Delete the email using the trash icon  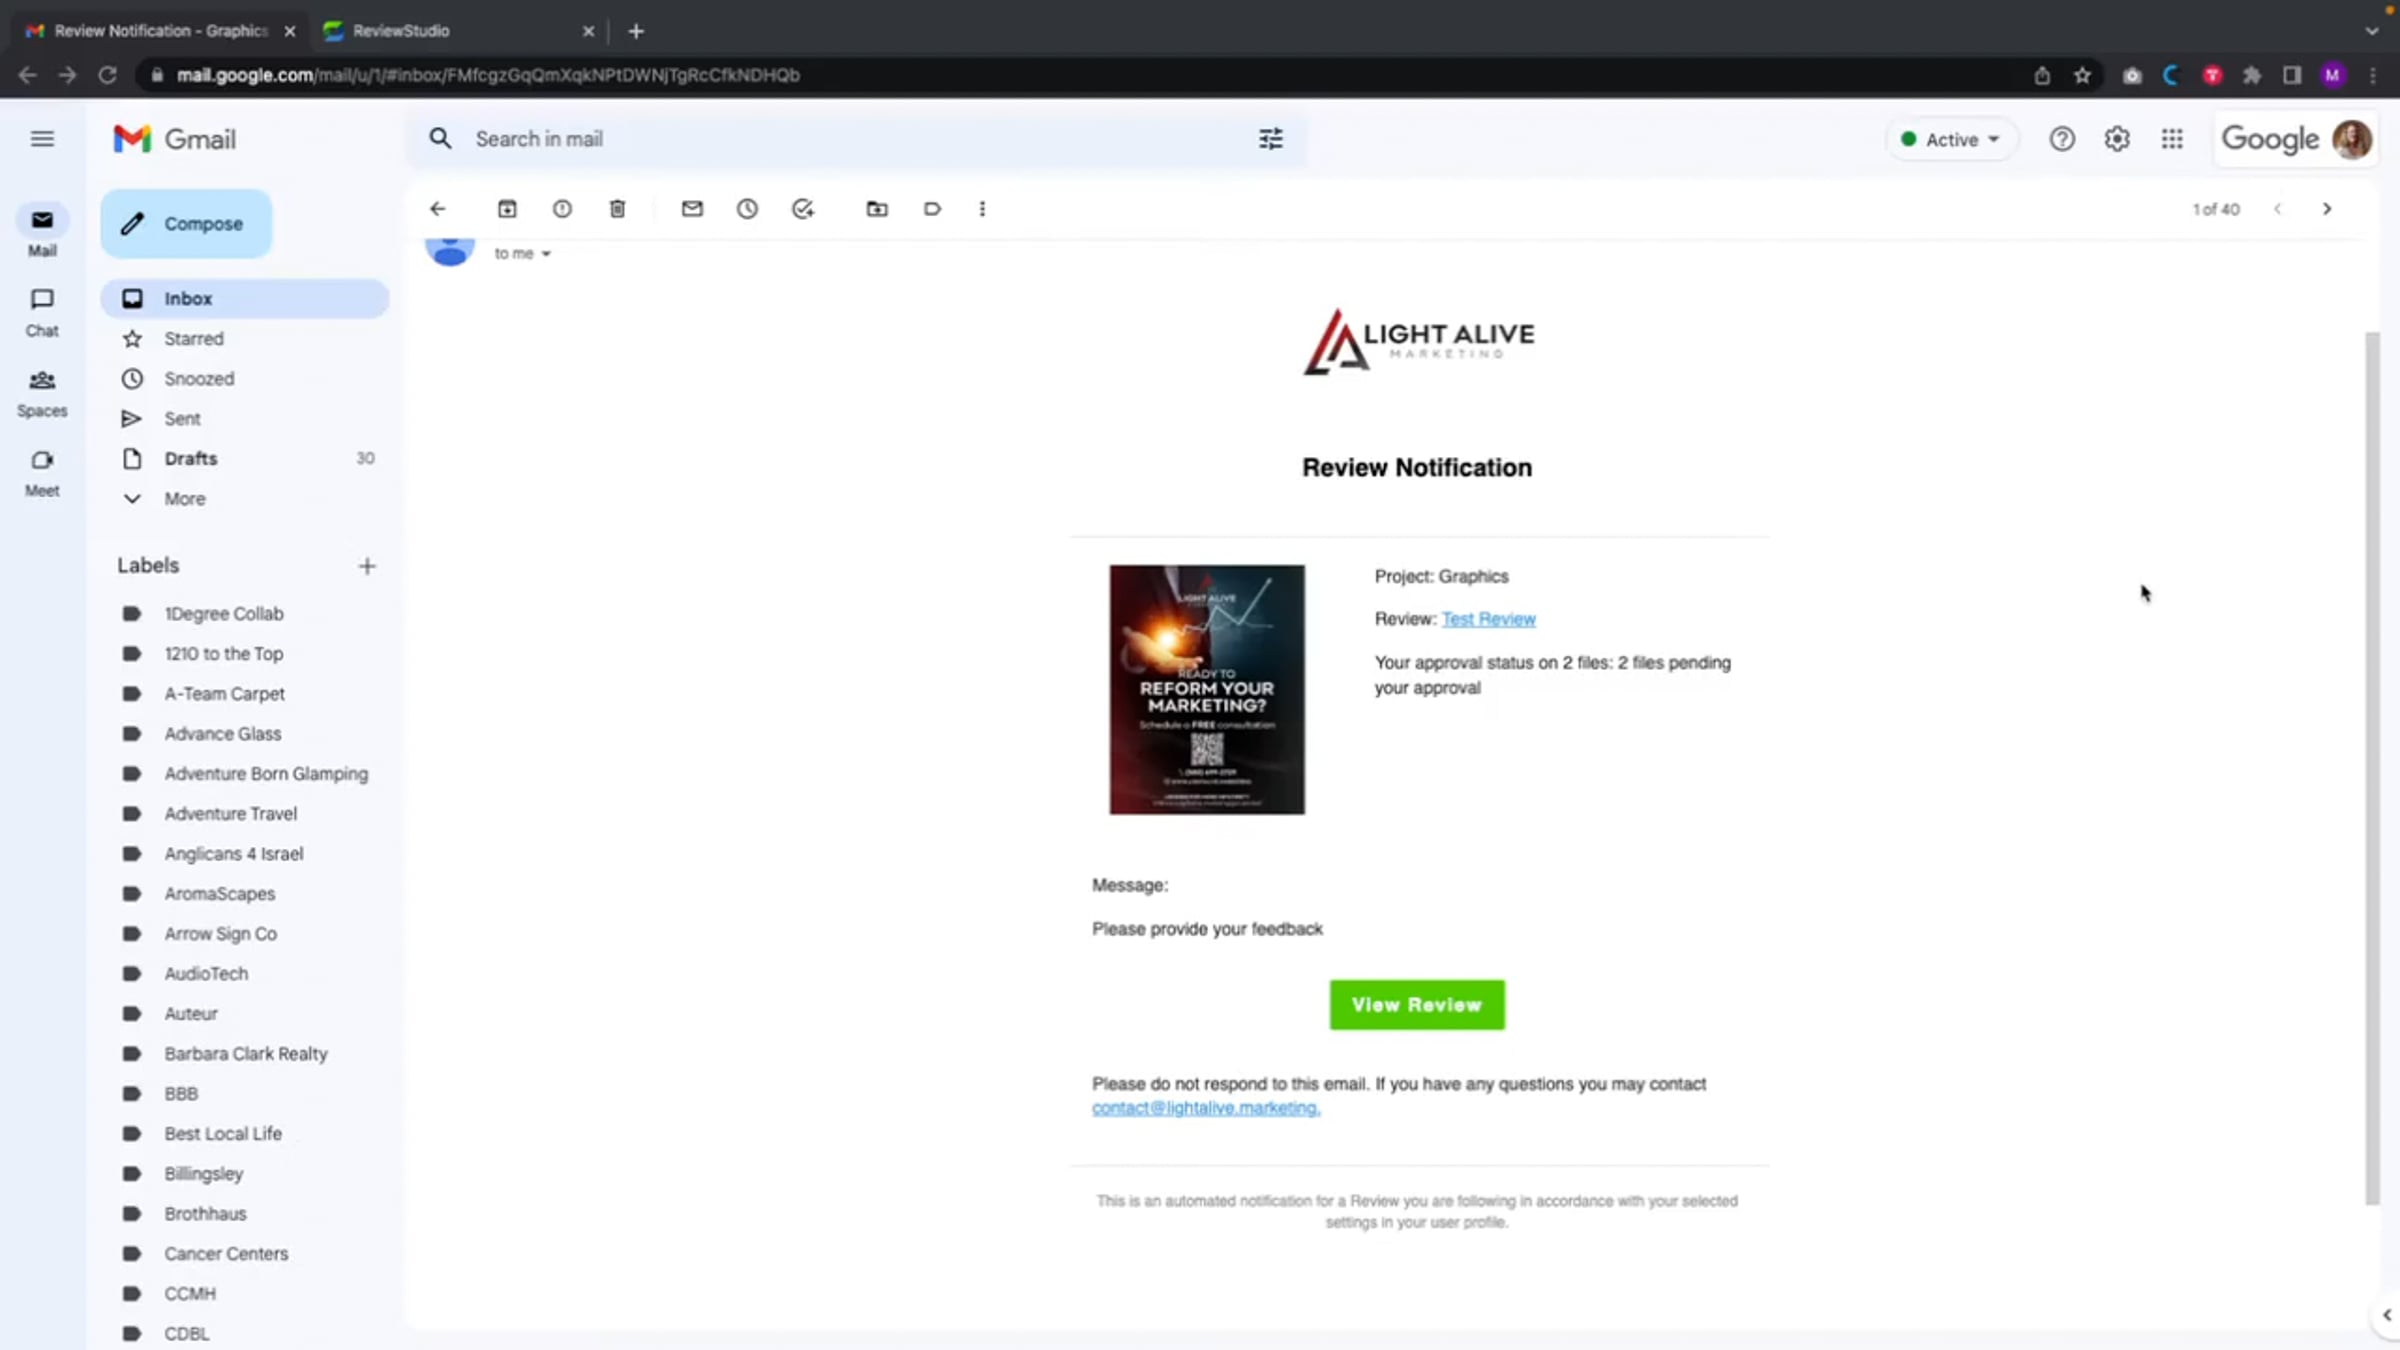[617, 209]
